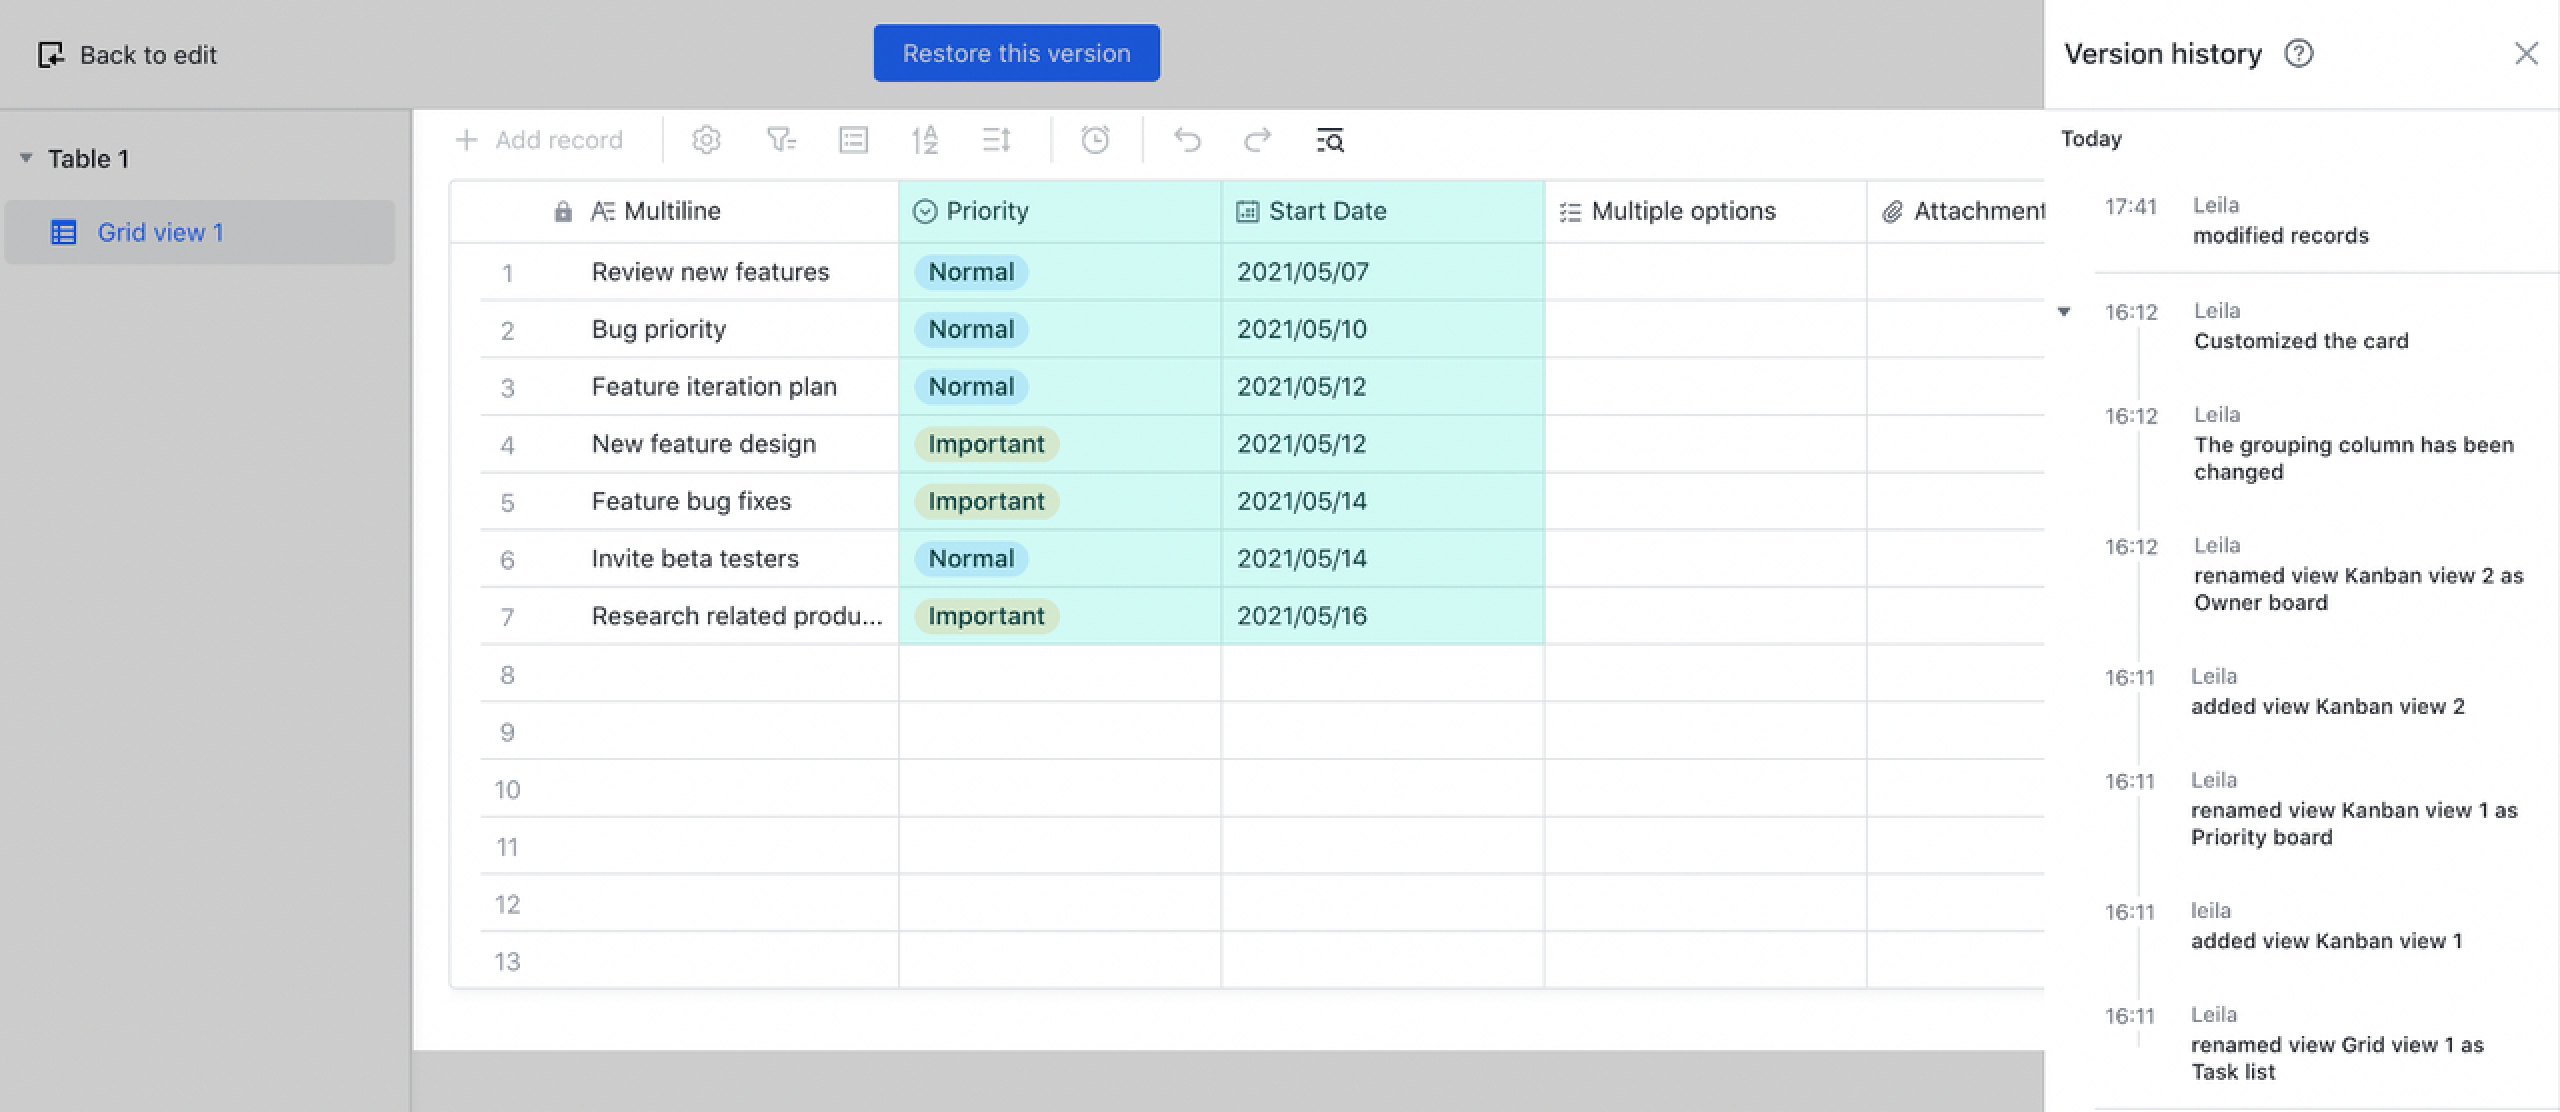Click the Attachment paperclip icon
2560x1112 pixels.
point(1892,212)
